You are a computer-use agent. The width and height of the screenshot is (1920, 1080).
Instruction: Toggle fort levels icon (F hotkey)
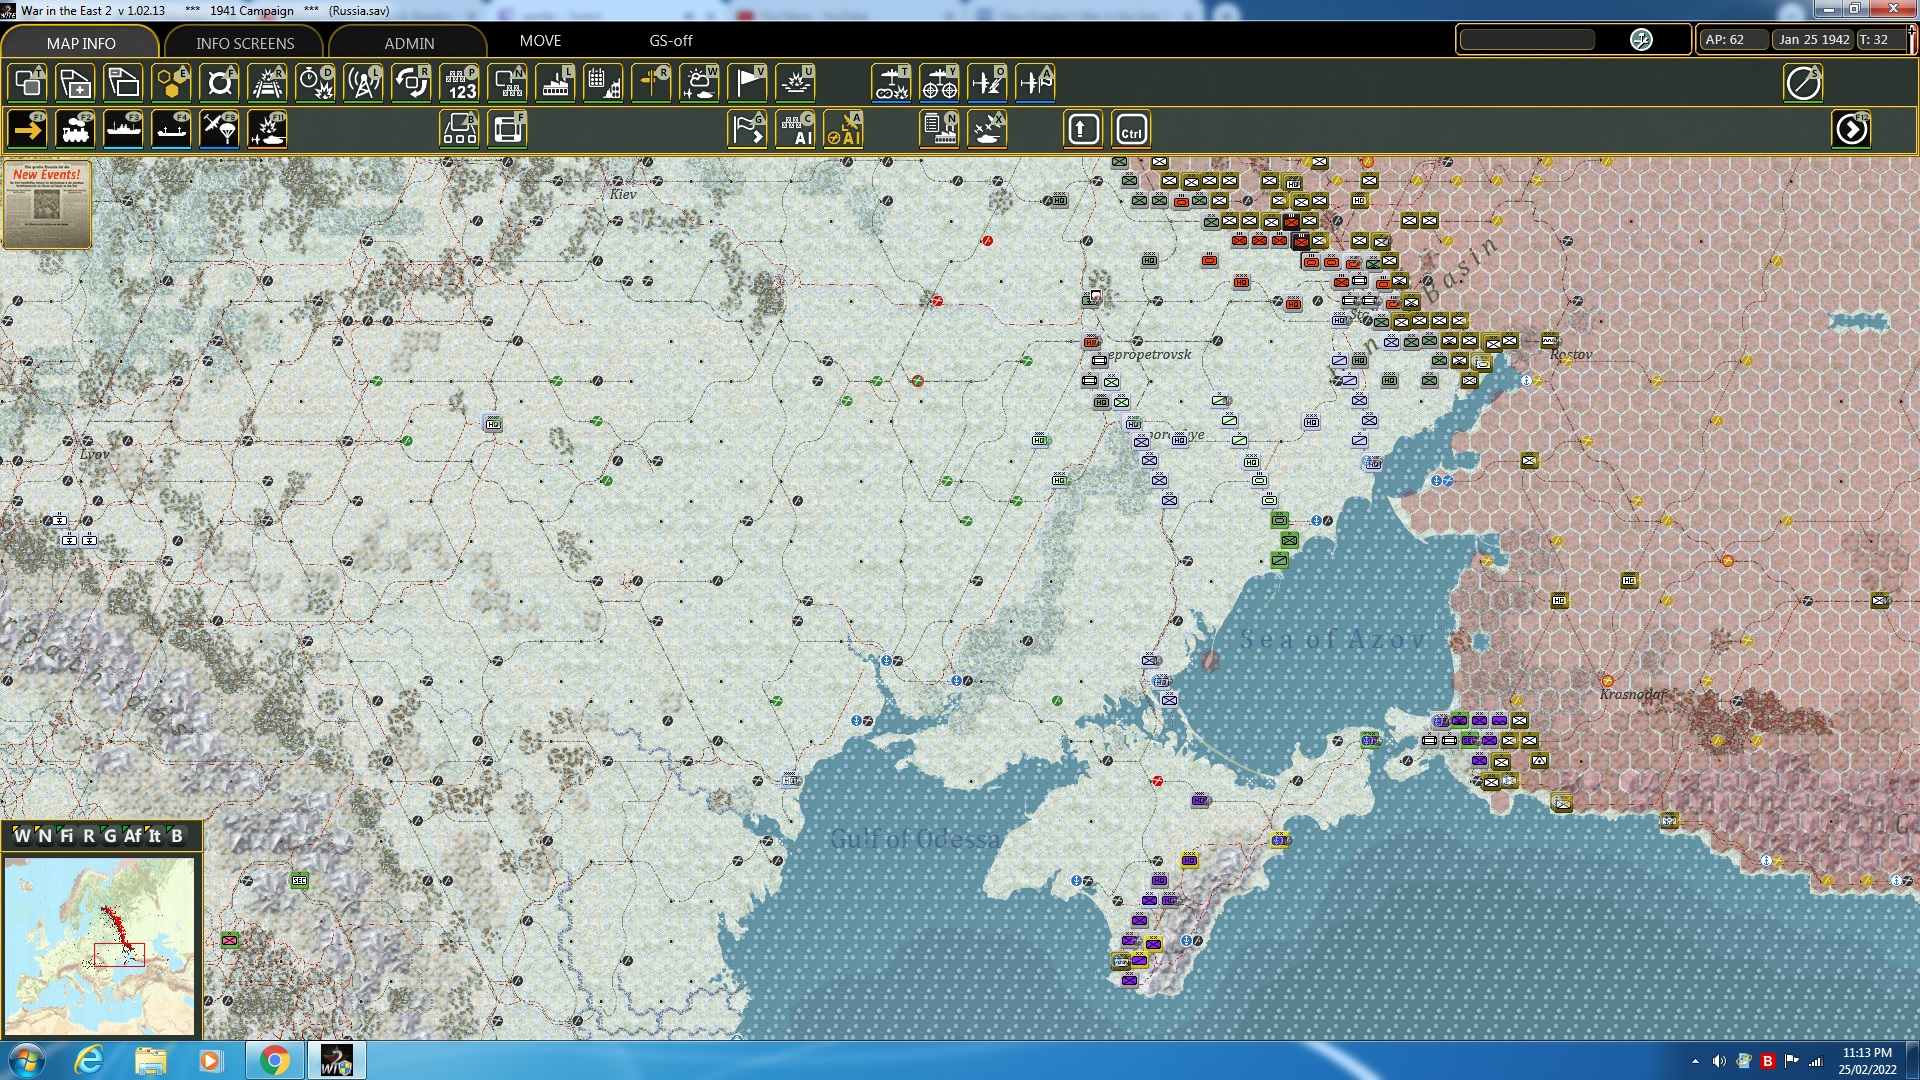coord(220,83)
